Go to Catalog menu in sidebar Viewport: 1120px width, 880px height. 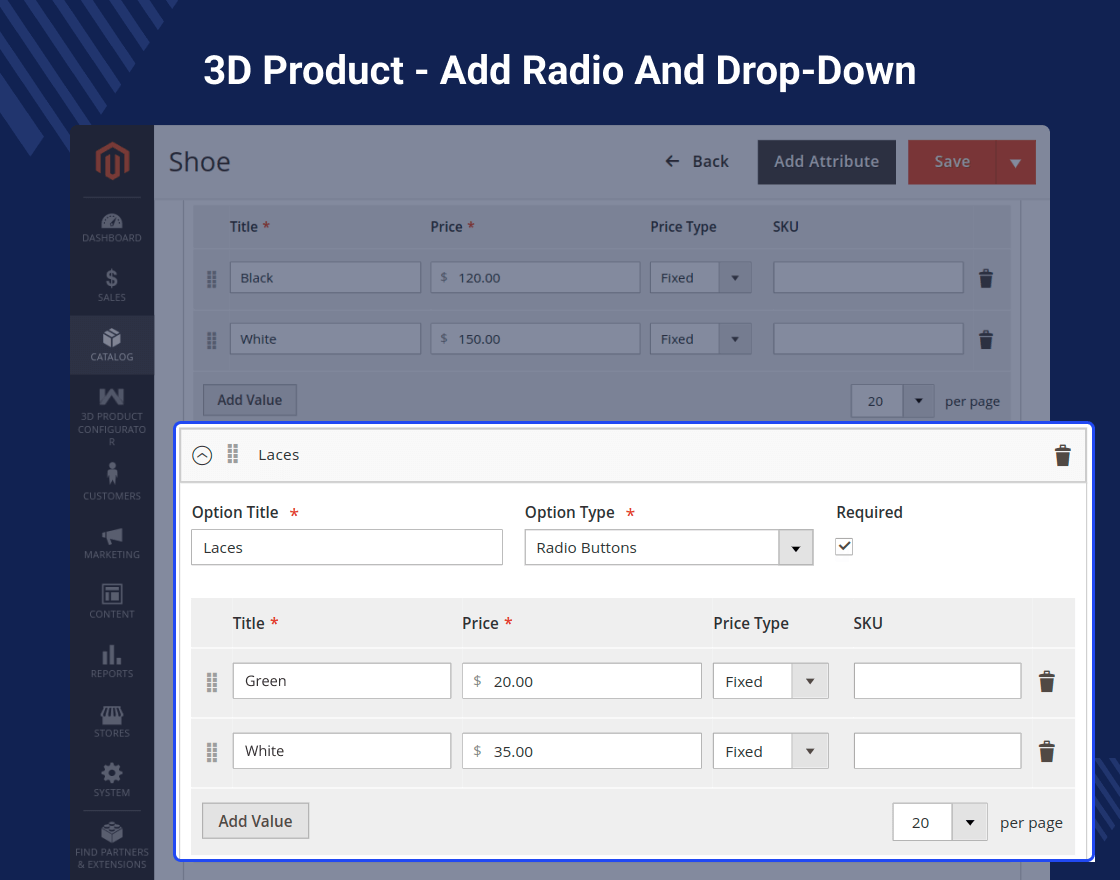(112, 345)
